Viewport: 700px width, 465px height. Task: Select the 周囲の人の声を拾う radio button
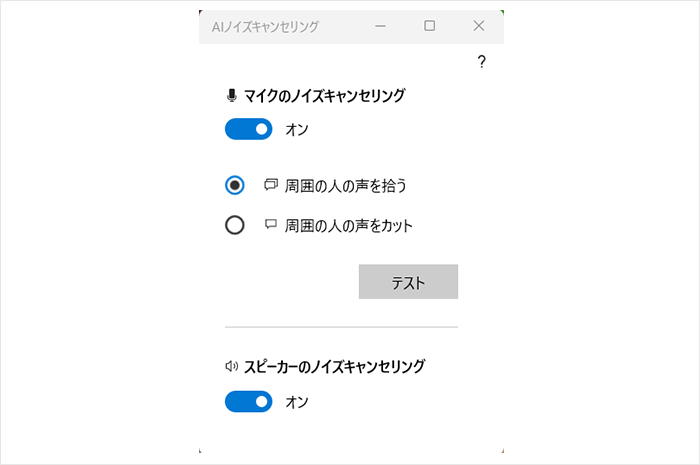[x=235, y=185]
